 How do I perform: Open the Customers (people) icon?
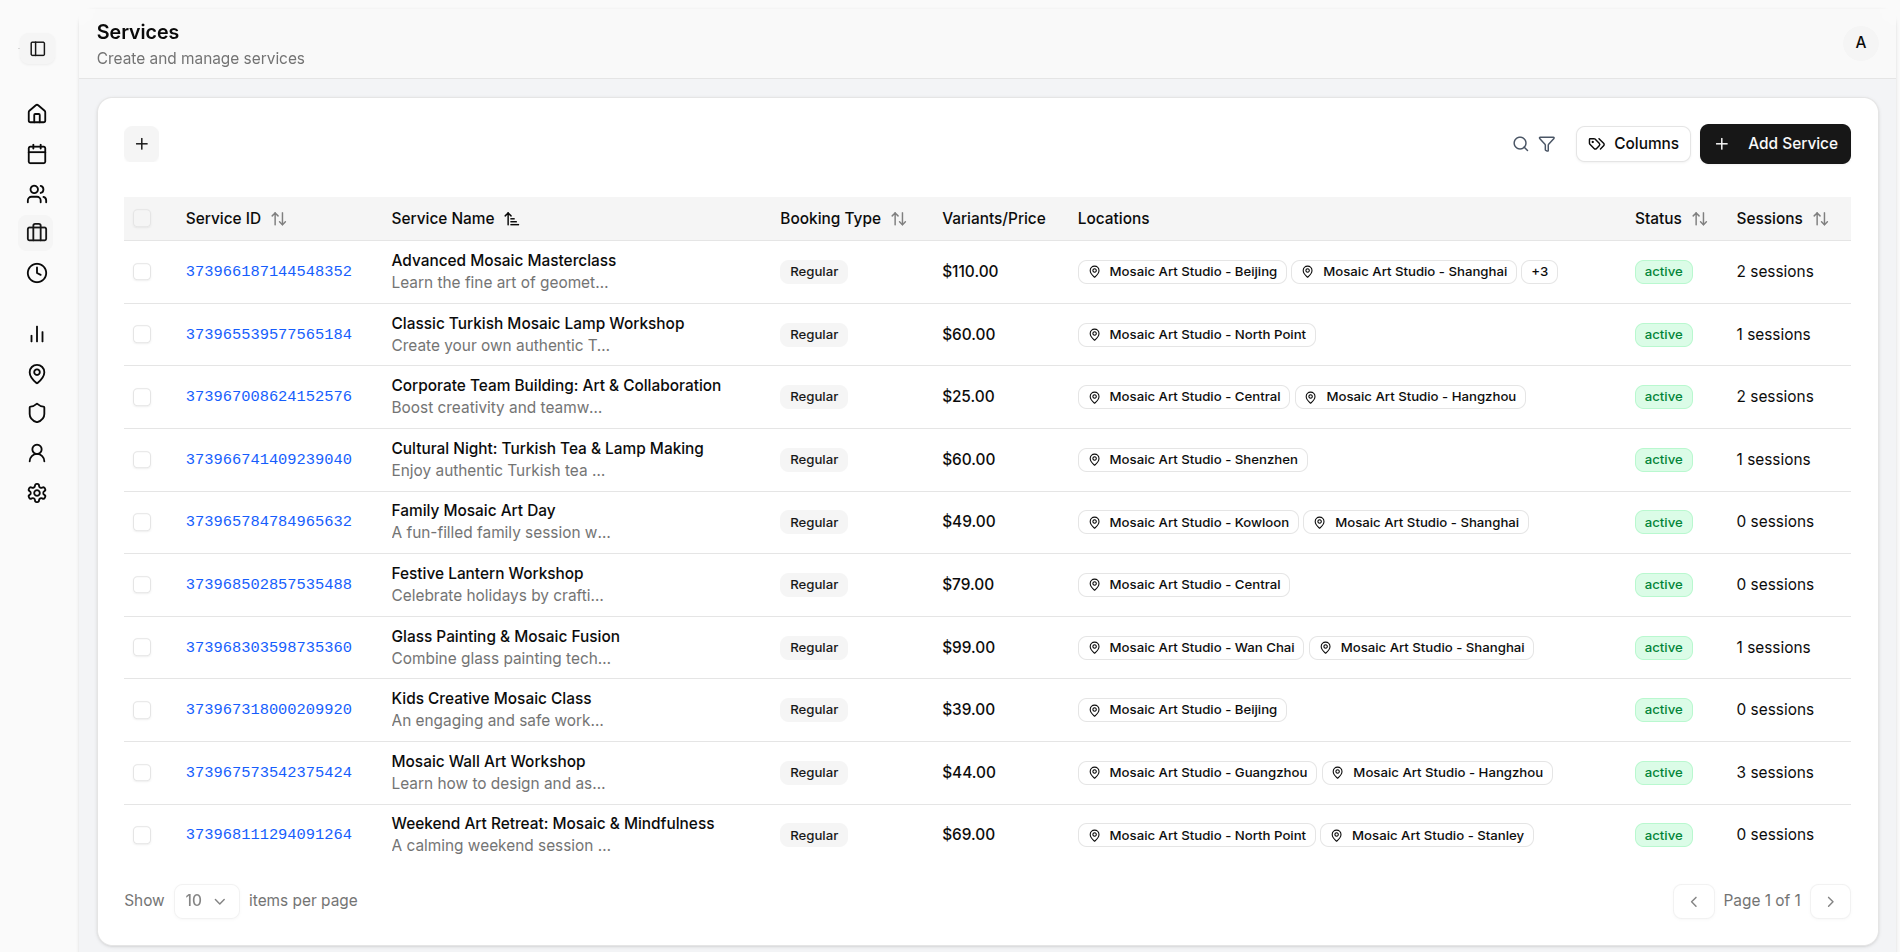pos(37,193)
